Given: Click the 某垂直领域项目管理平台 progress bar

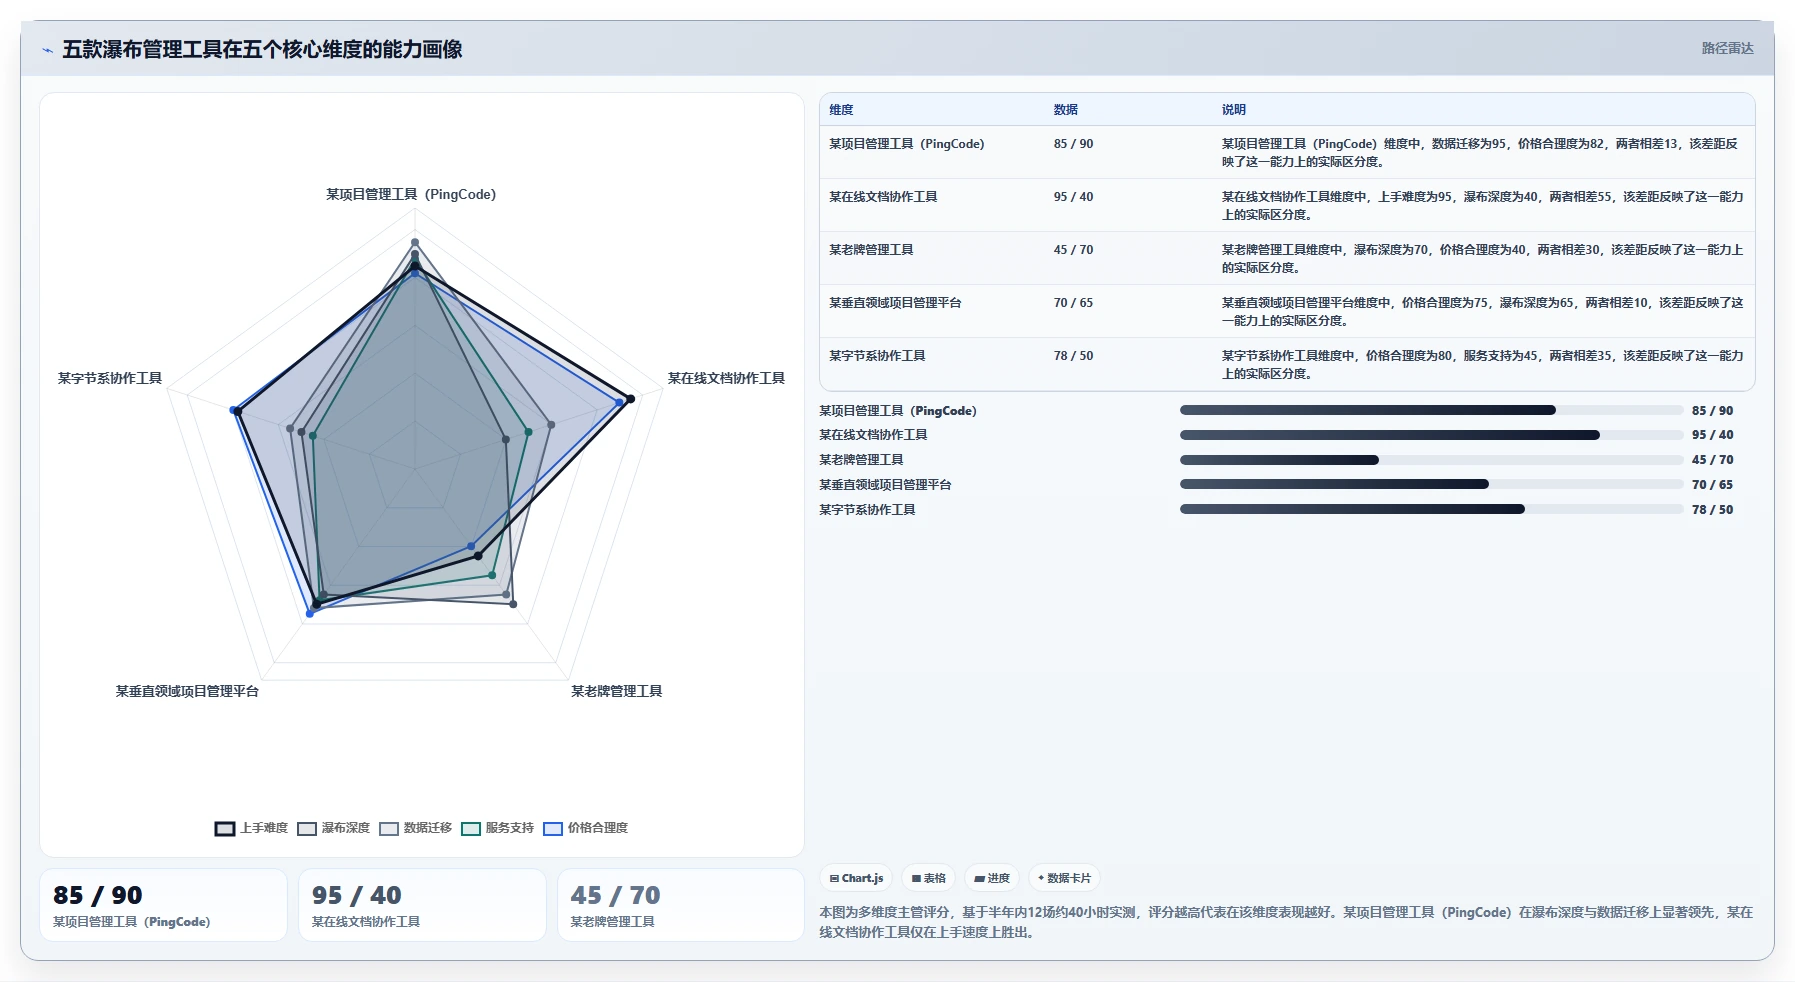Looking at the screenshot, I should (x=1431, y=484).
